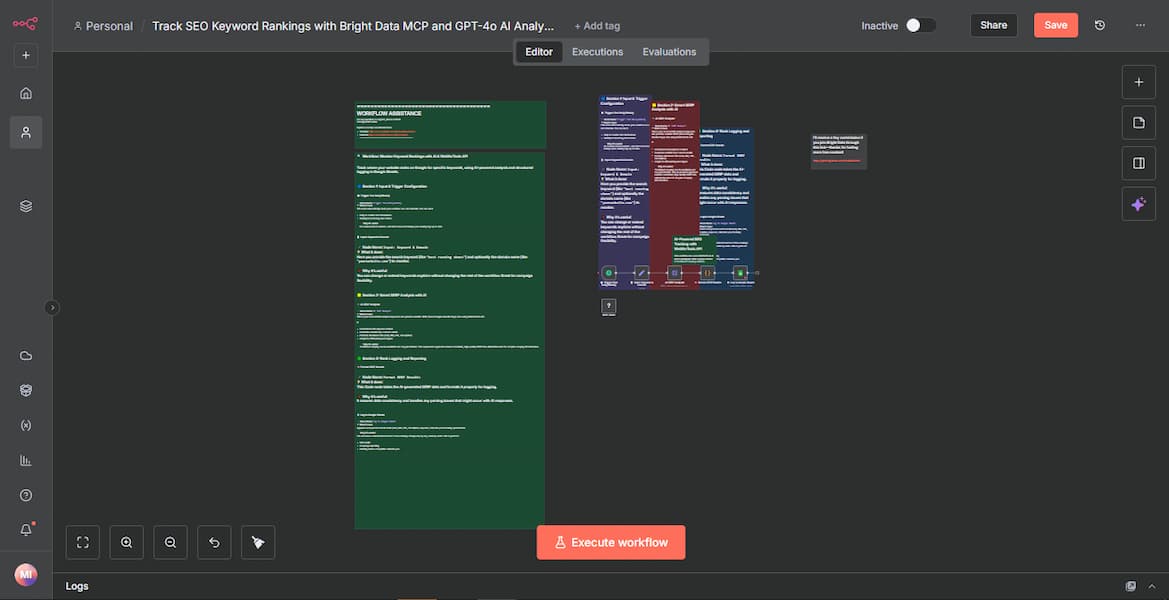Click Add tag next to workflow title
Viewport: 1169px width, 600px height.
(597, 26)
